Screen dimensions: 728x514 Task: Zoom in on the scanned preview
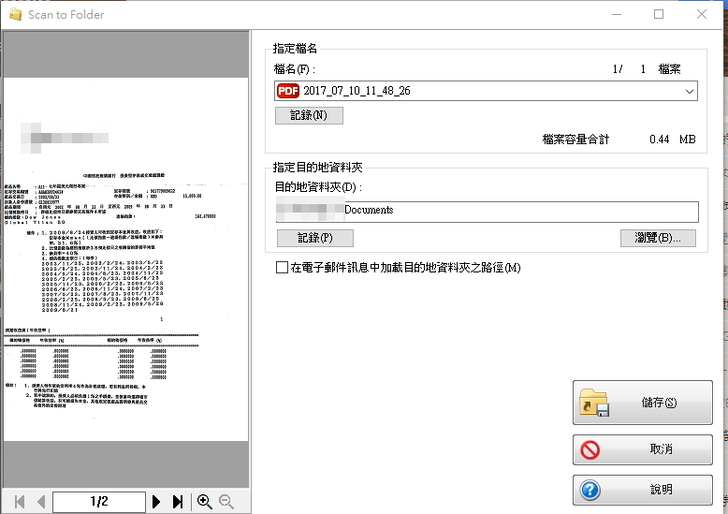[x=205, y=501]
